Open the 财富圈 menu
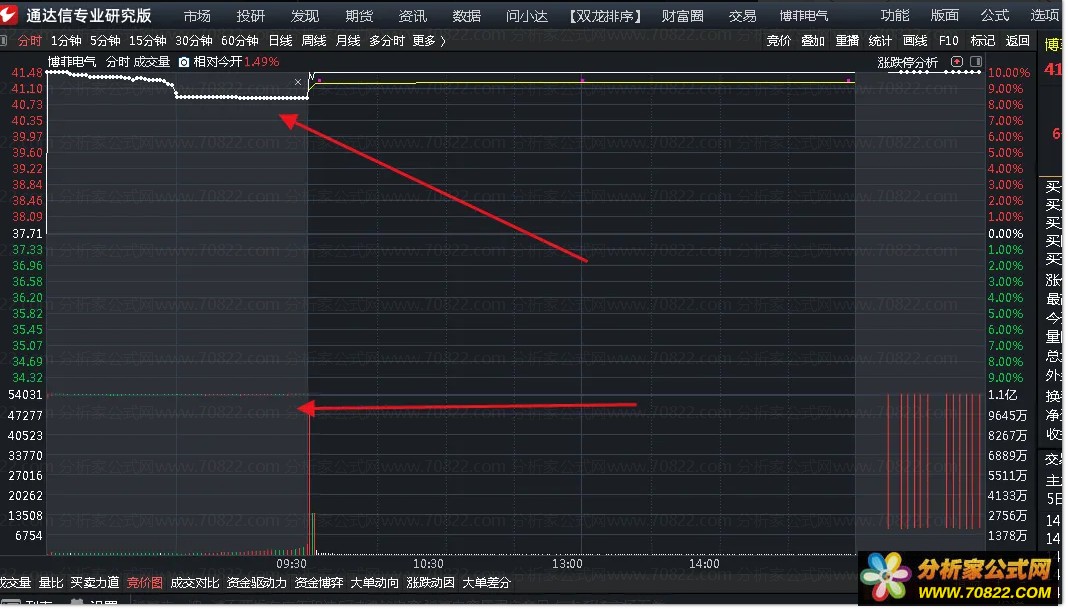This screenshot has height=609, width=1068. click(x=682, y=16)
